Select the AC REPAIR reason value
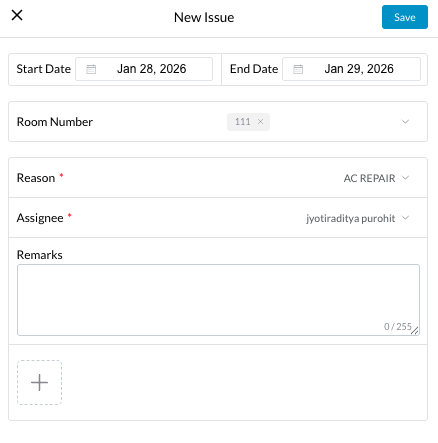Viewport: 438px width, 443px height. [369, 178]
